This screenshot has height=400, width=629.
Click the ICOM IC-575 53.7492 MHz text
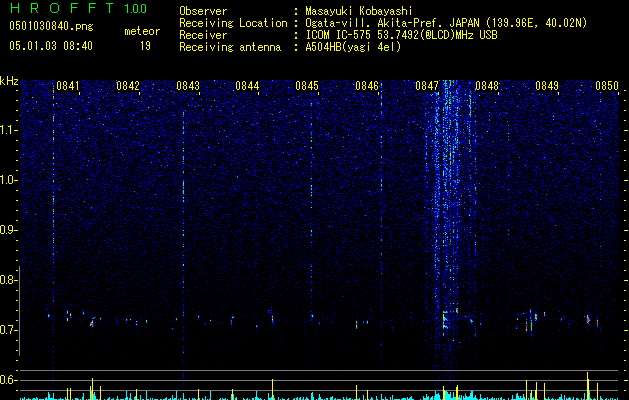(401, 35)
